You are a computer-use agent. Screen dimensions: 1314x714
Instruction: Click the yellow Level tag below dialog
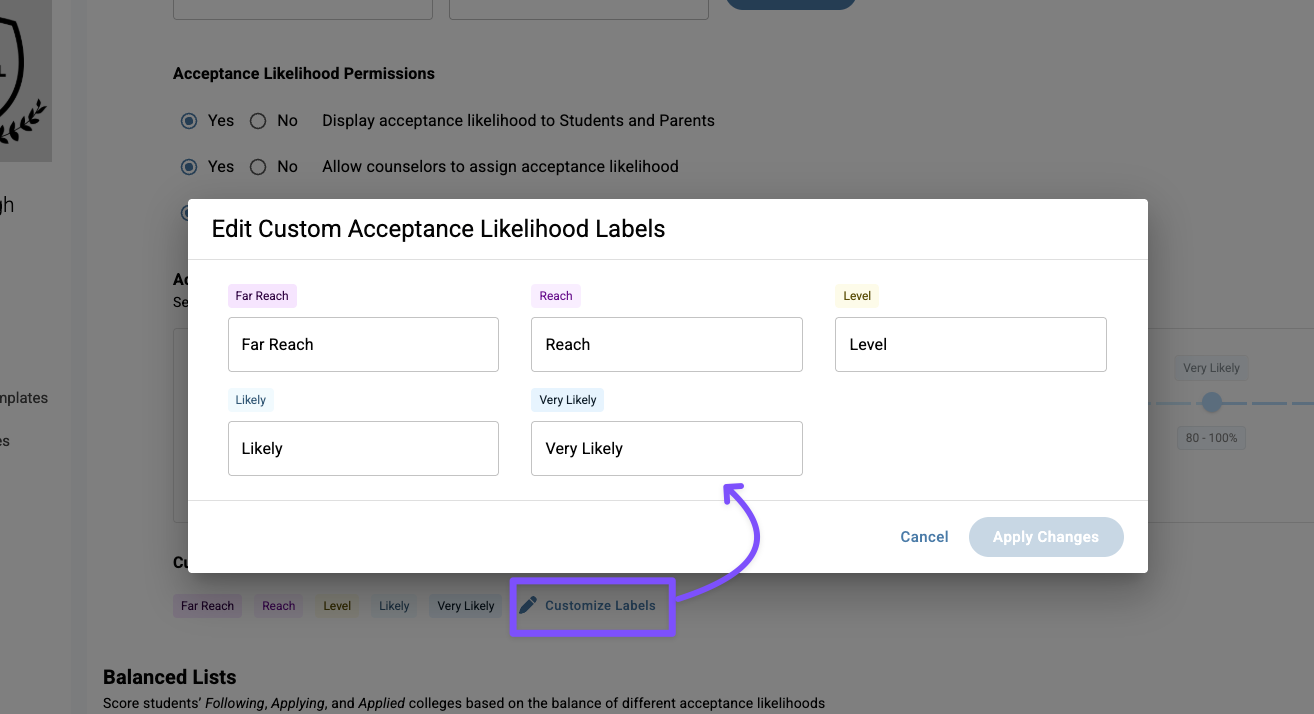[x=337, y=606]
